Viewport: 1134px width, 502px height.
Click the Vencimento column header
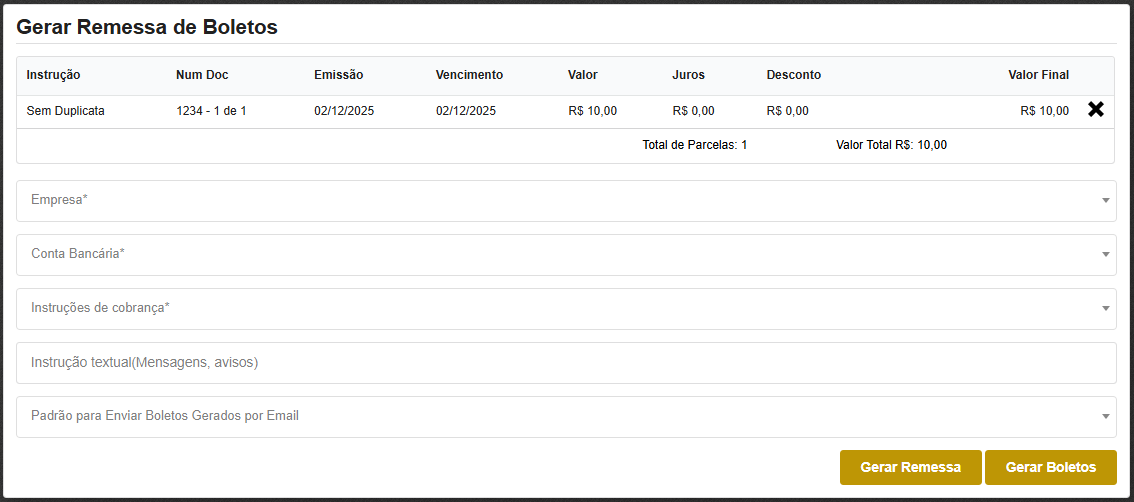(x=469, y=75)
